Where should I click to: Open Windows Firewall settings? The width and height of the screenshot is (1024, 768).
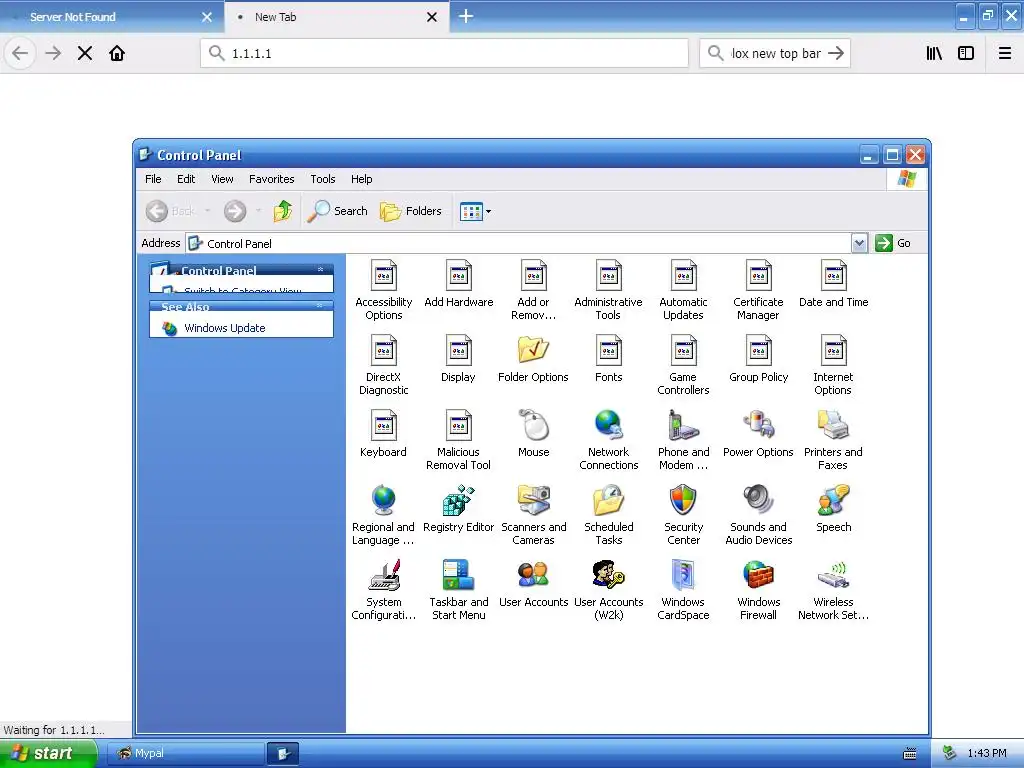(758, 590)
